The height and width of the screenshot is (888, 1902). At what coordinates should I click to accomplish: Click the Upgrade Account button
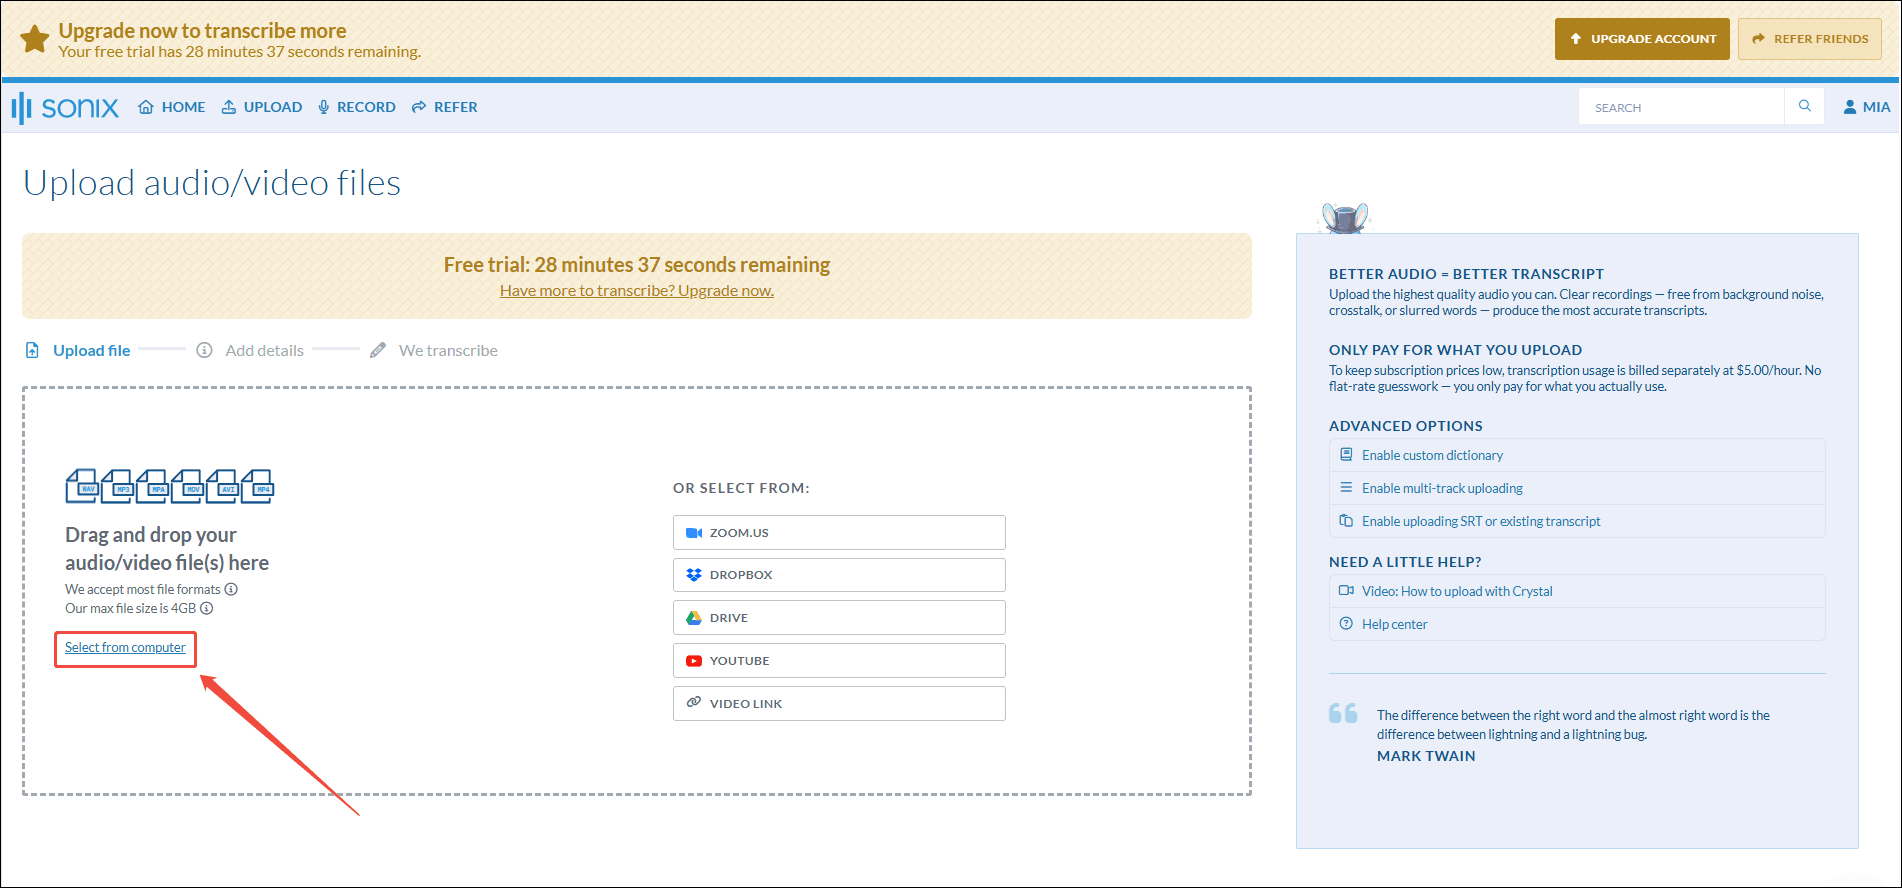click(x=1642, y=39)
